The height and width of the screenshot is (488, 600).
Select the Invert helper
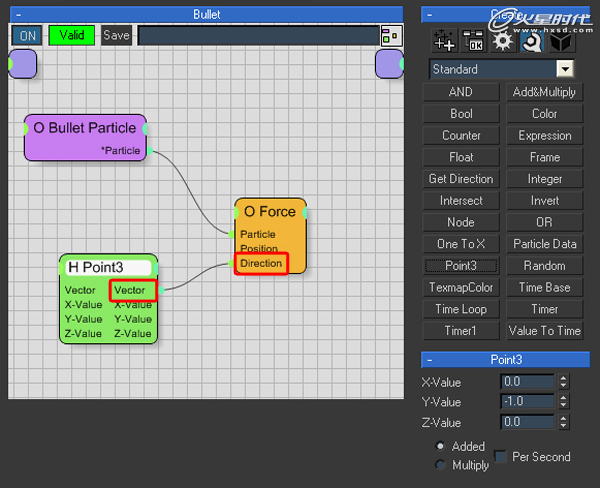(544, 201)
